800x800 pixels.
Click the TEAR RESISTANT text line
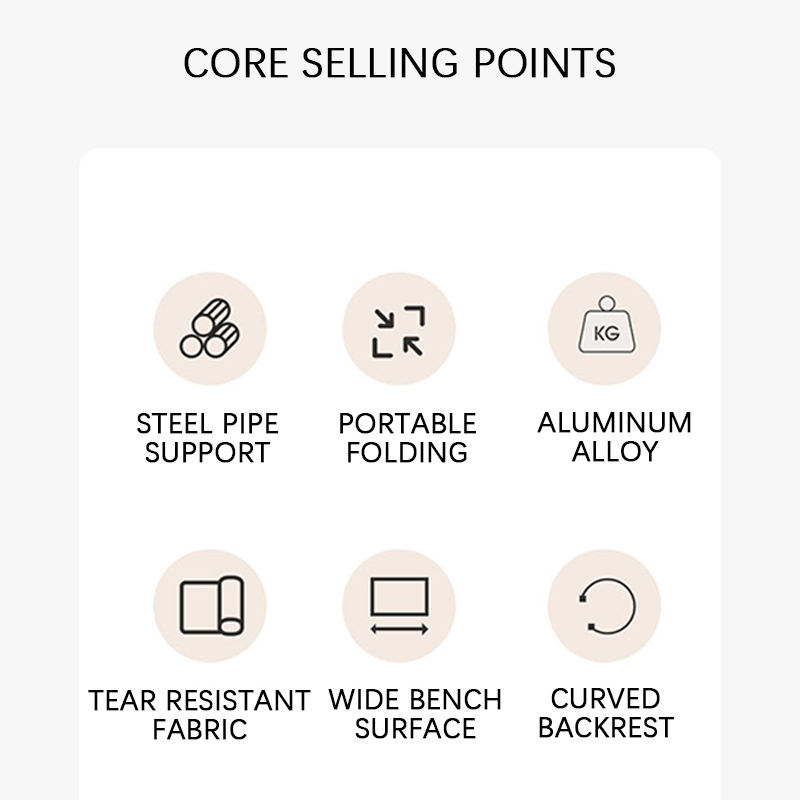click(199, 701)
